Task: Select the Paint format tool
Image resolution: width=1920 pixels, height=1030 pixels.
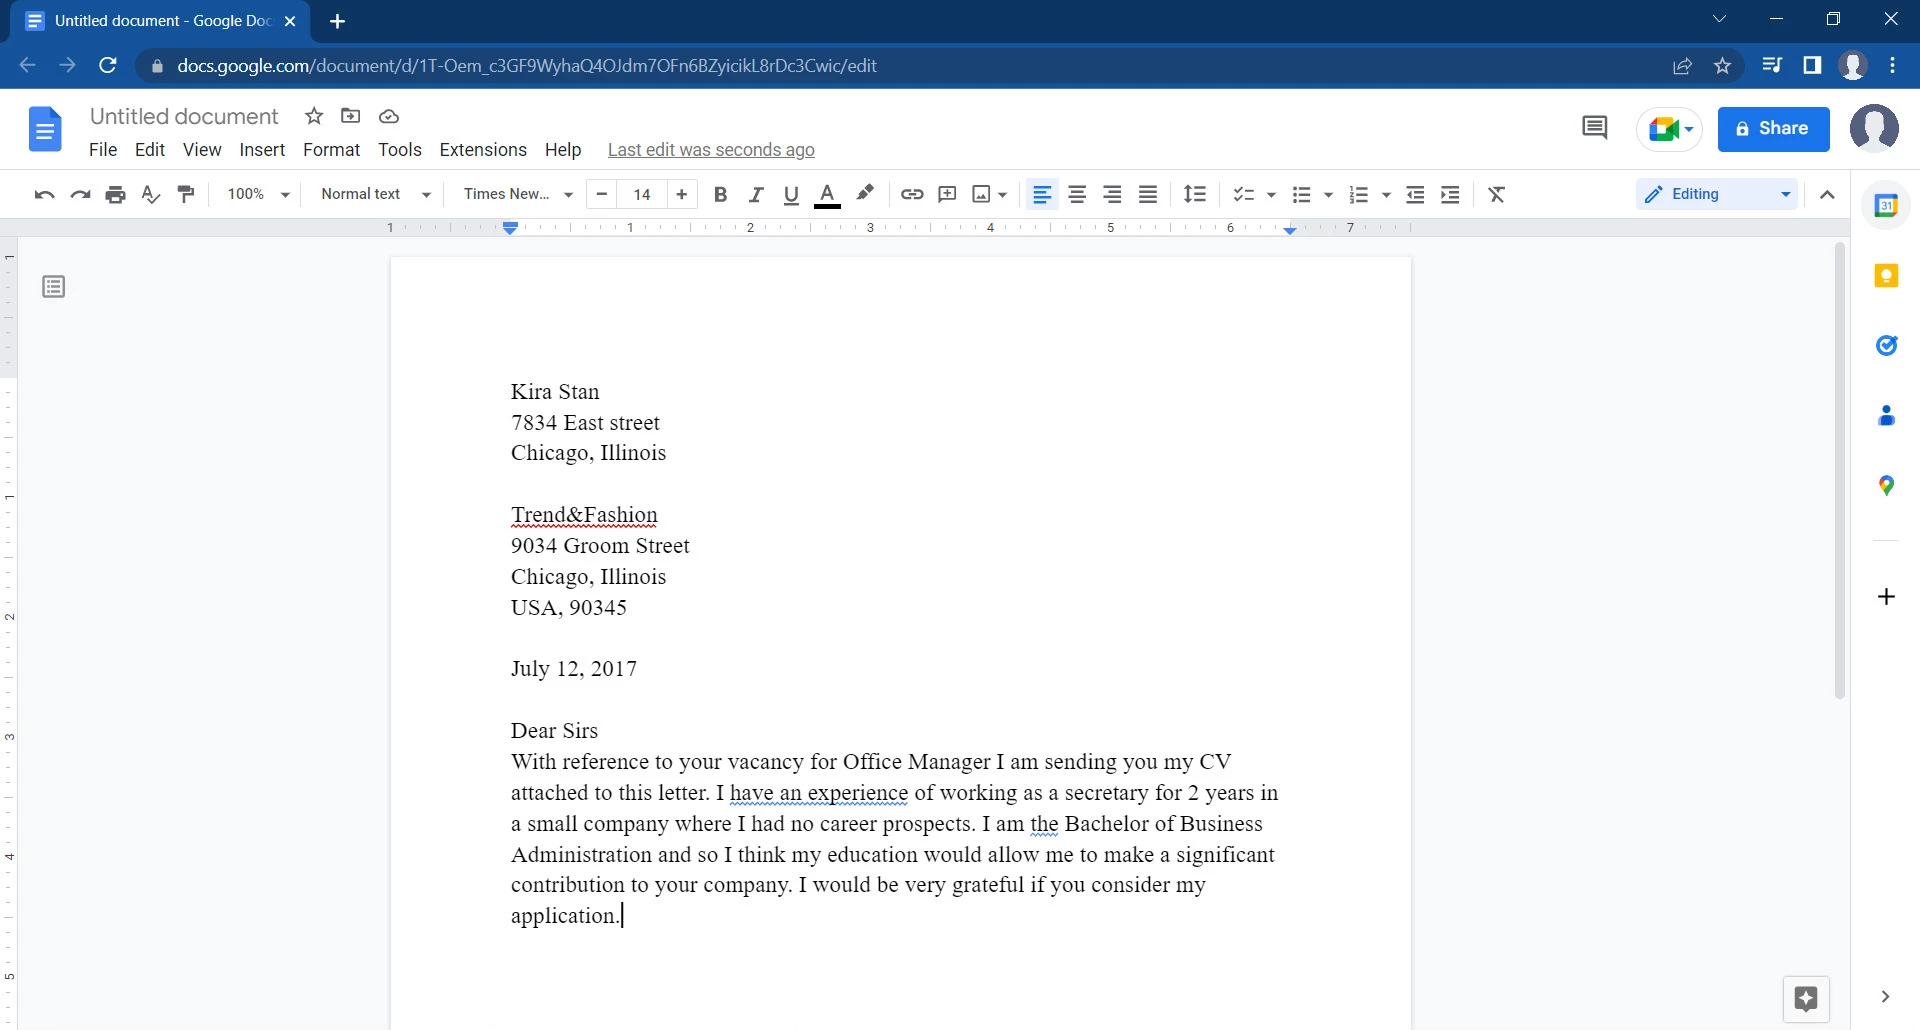Action: 186,195
